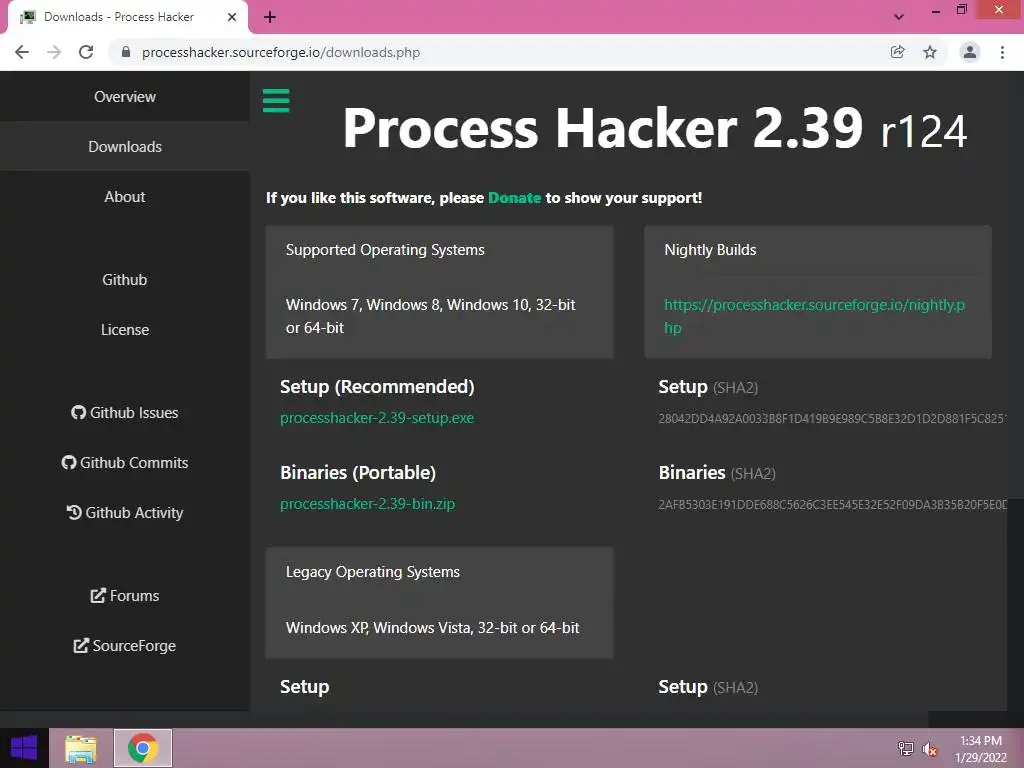Open the Chrome profile avatar

pos(970,52)
